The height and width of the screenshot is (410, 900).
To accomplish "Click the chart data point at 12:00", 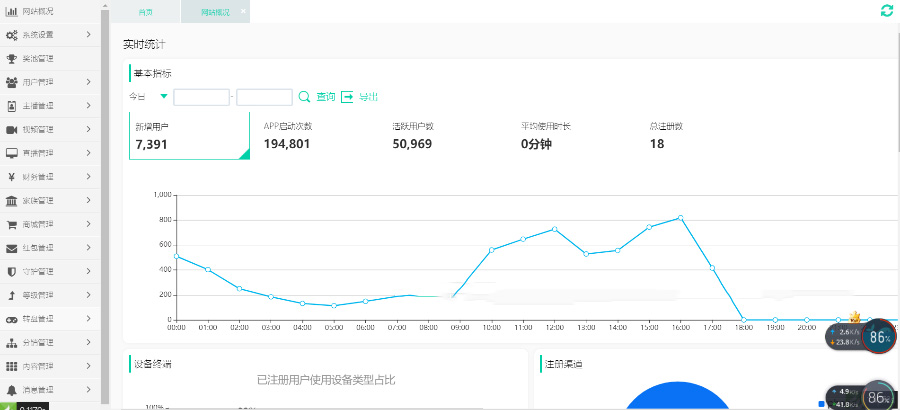I will [x=554, y=229].
